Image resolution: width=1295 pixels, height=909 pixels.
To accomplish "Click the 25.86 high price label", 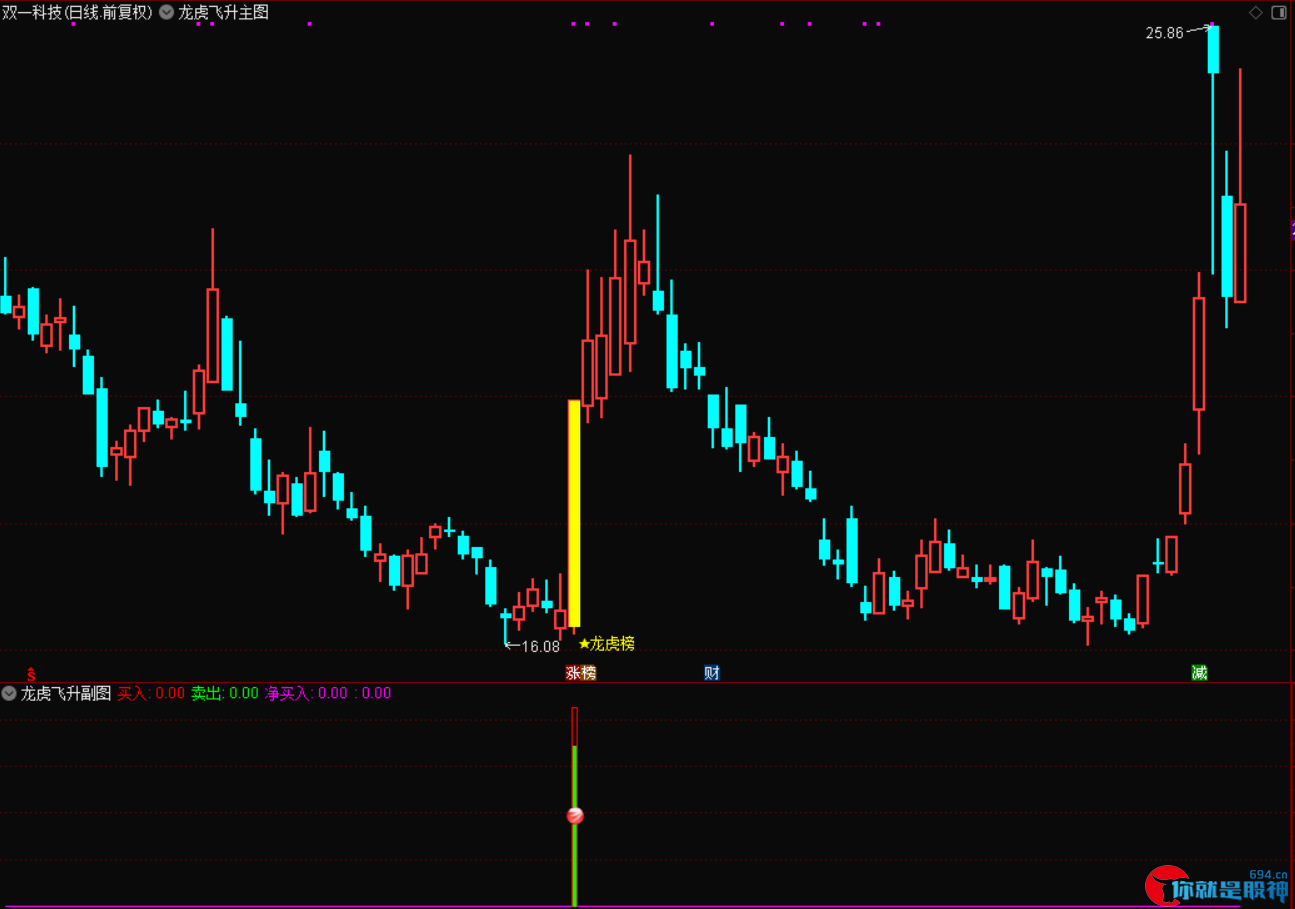I will (x=1164, y=33).
